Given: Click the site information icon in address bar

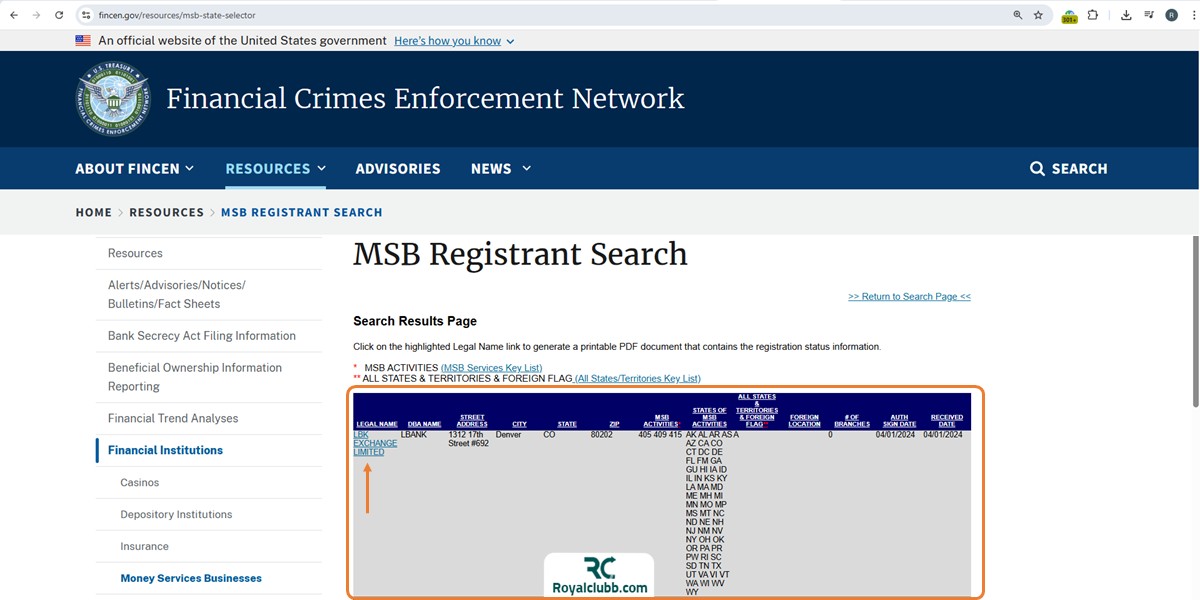Looking at the screenshot, I should [x=86, y=15].
